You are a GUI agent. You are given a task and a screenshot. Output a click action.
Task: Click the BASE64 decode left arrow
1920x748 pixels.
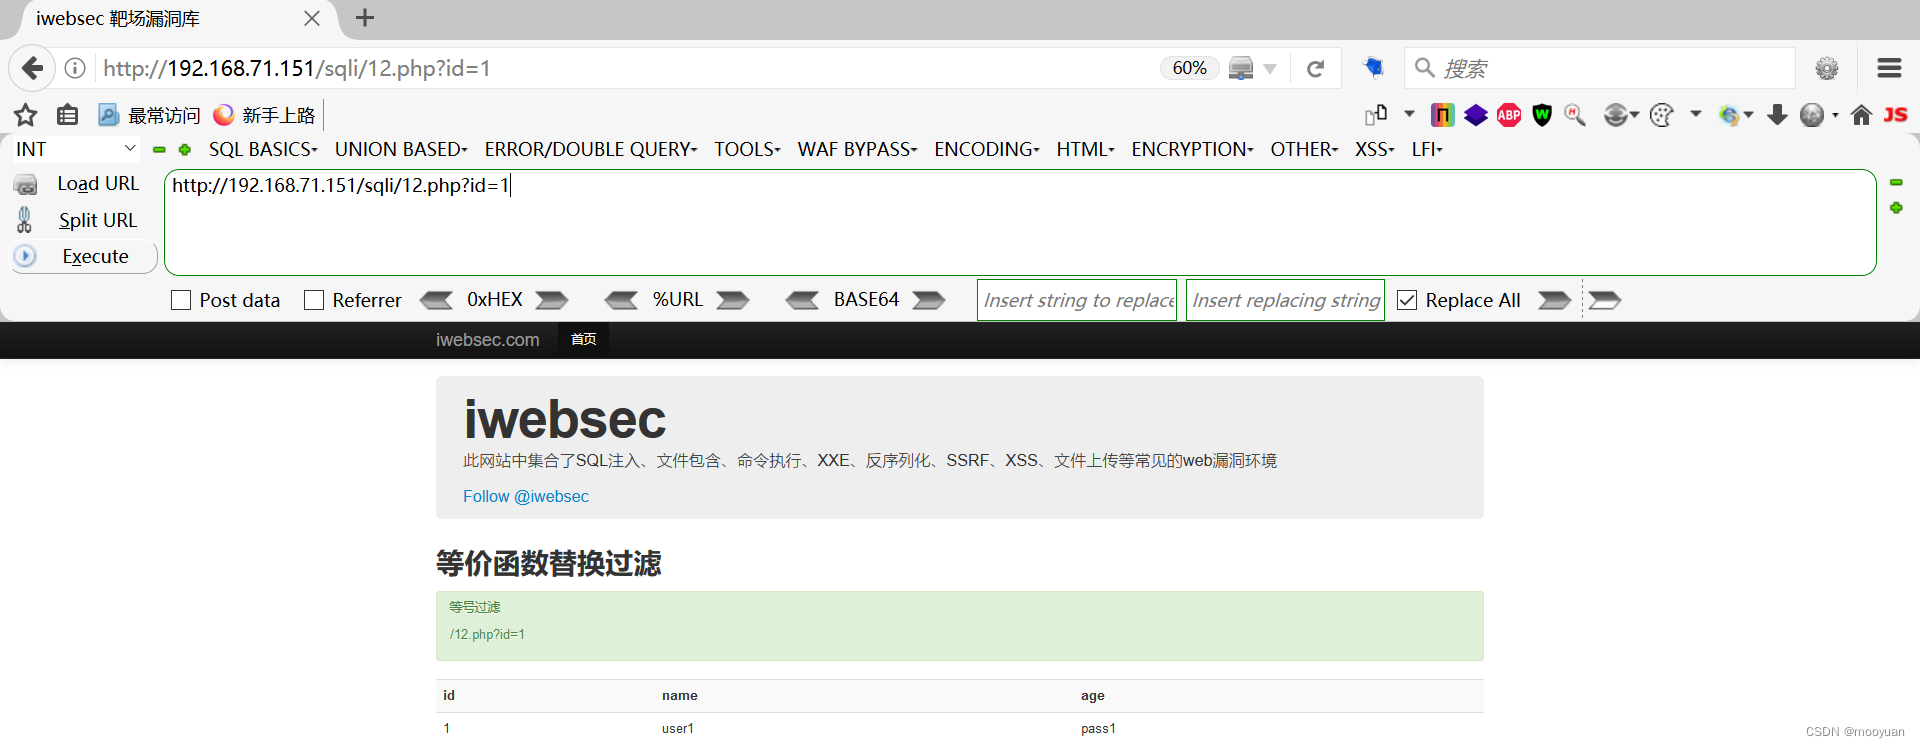click(x=803, y=300)
